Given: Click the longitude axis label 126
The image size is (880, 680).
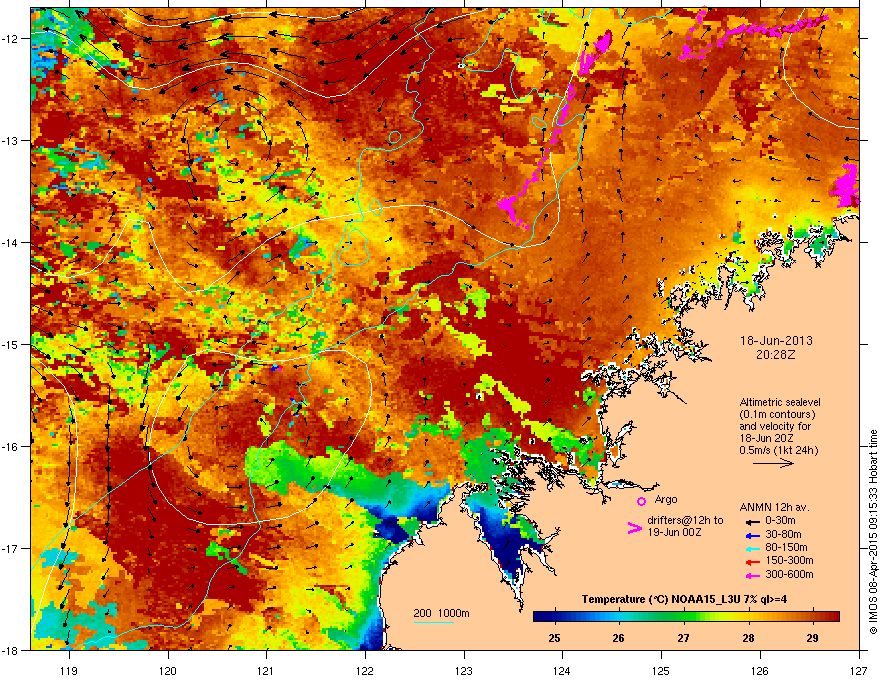Looking at the screenshot, I should (760, 670).
